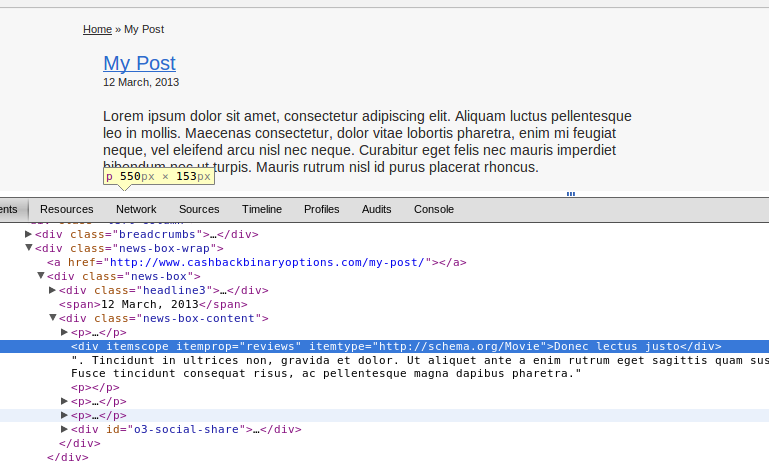
Task: Switch to the Audits tab
Action: pyautogui.click(x=377, y=209)
